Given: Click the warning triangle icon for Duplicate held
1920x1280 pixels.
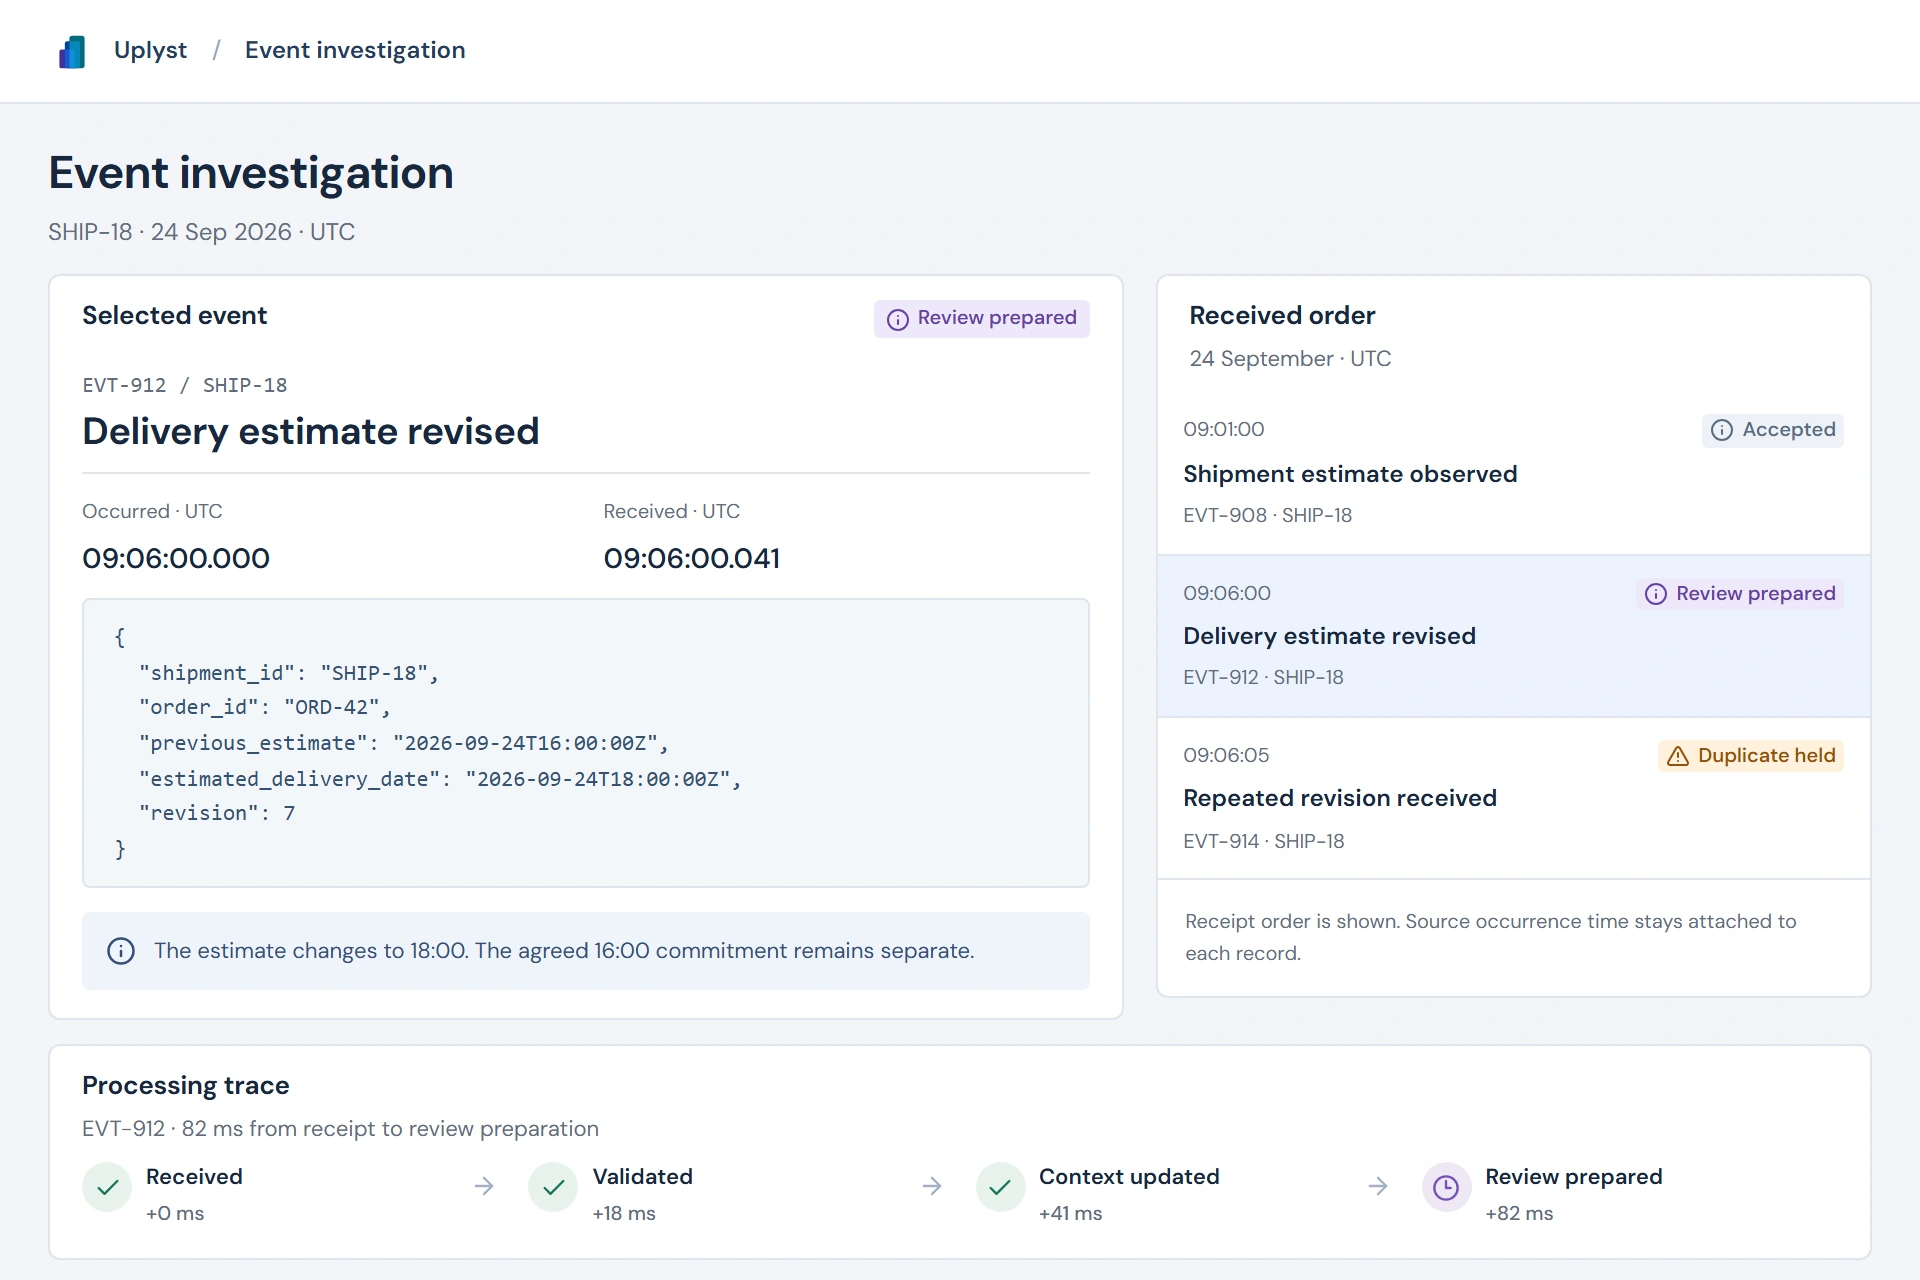Looking at the screenshot, I should (x=1678, y=756).
